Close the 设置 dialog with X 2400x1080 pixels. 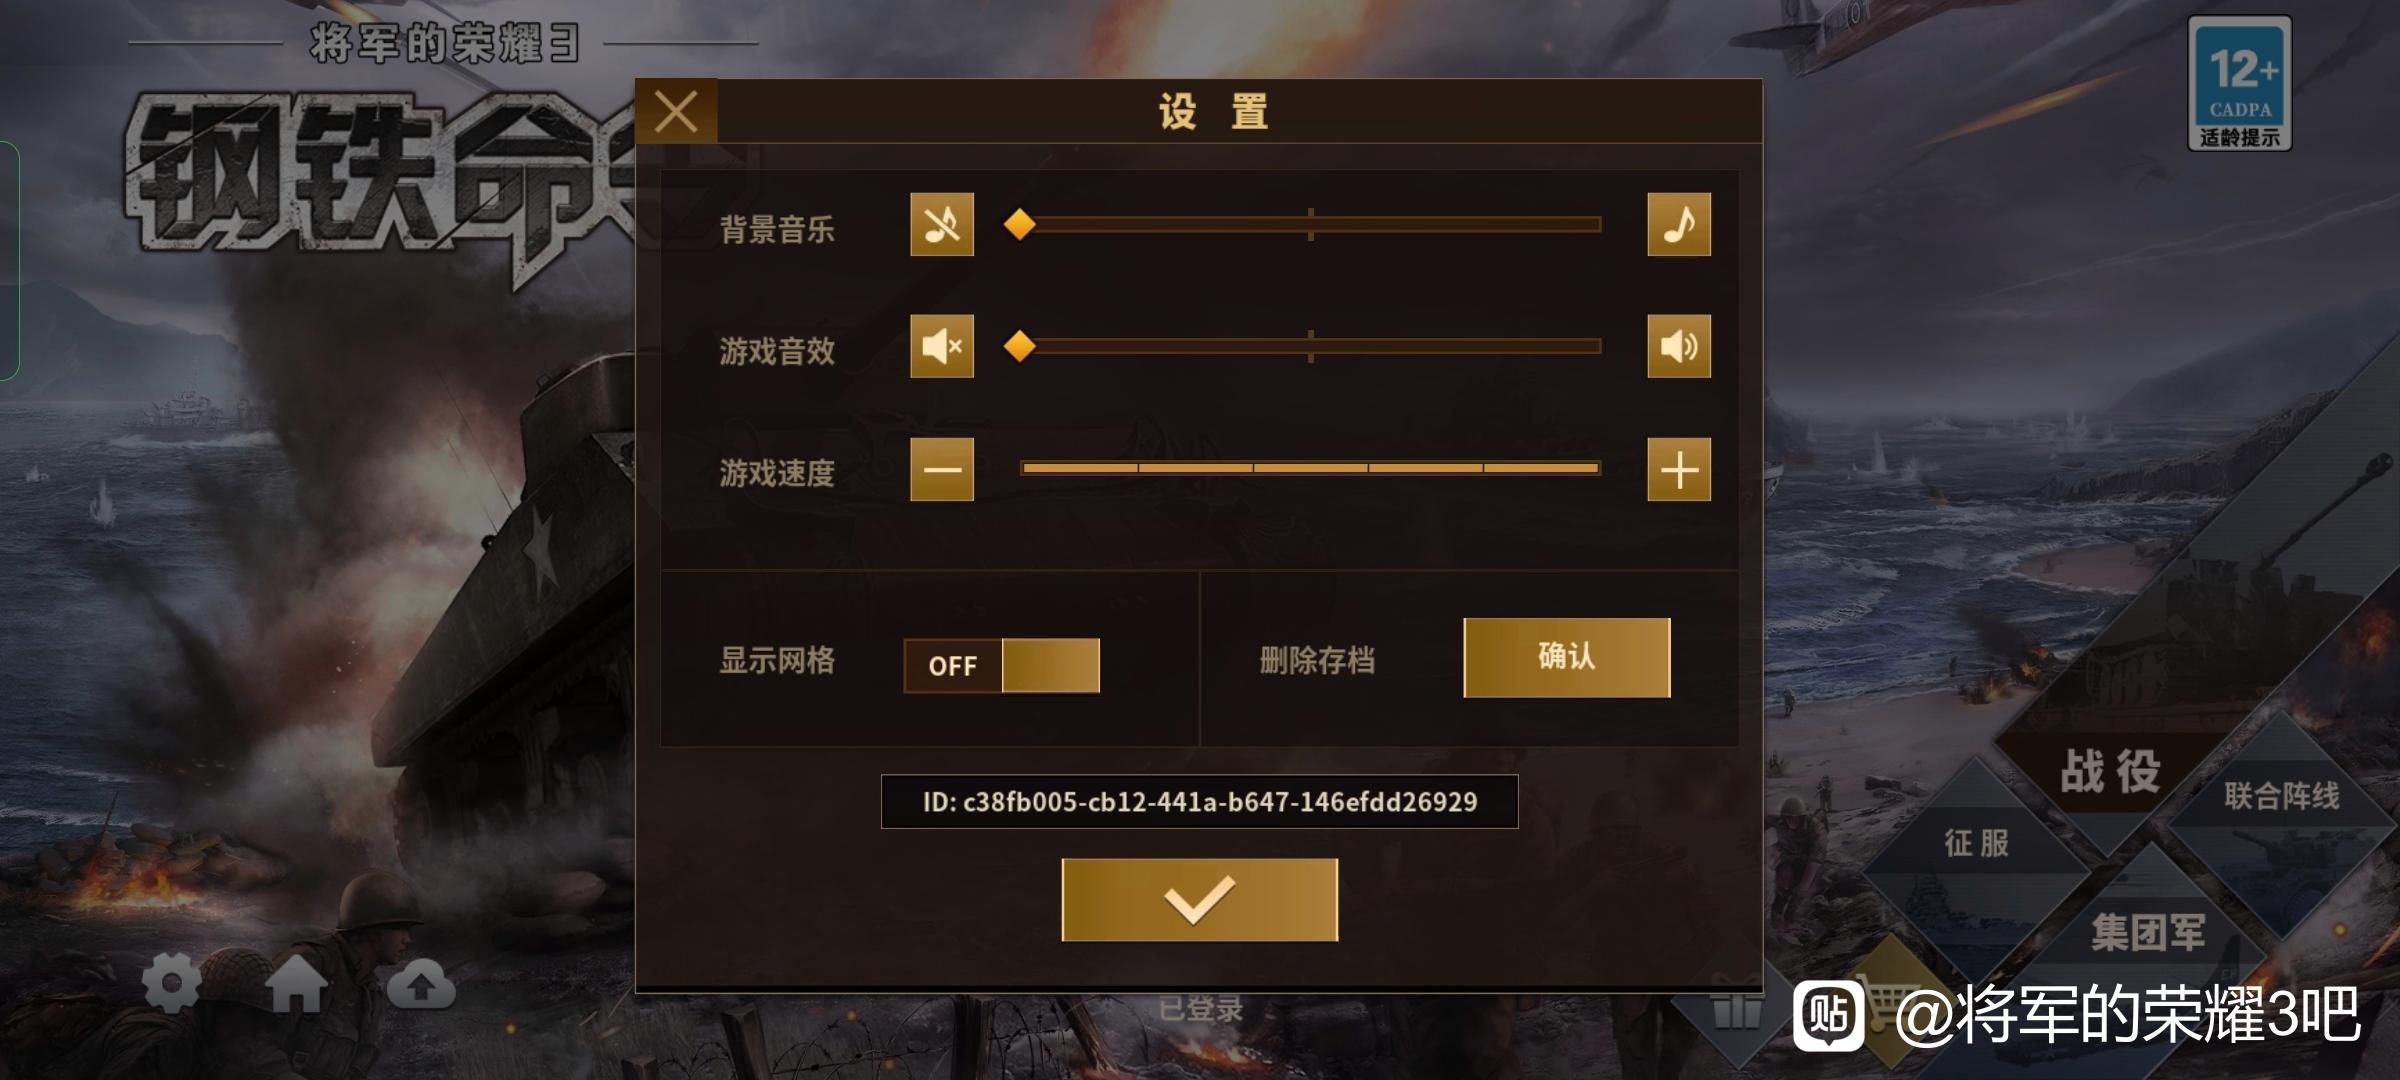[676, 111]
